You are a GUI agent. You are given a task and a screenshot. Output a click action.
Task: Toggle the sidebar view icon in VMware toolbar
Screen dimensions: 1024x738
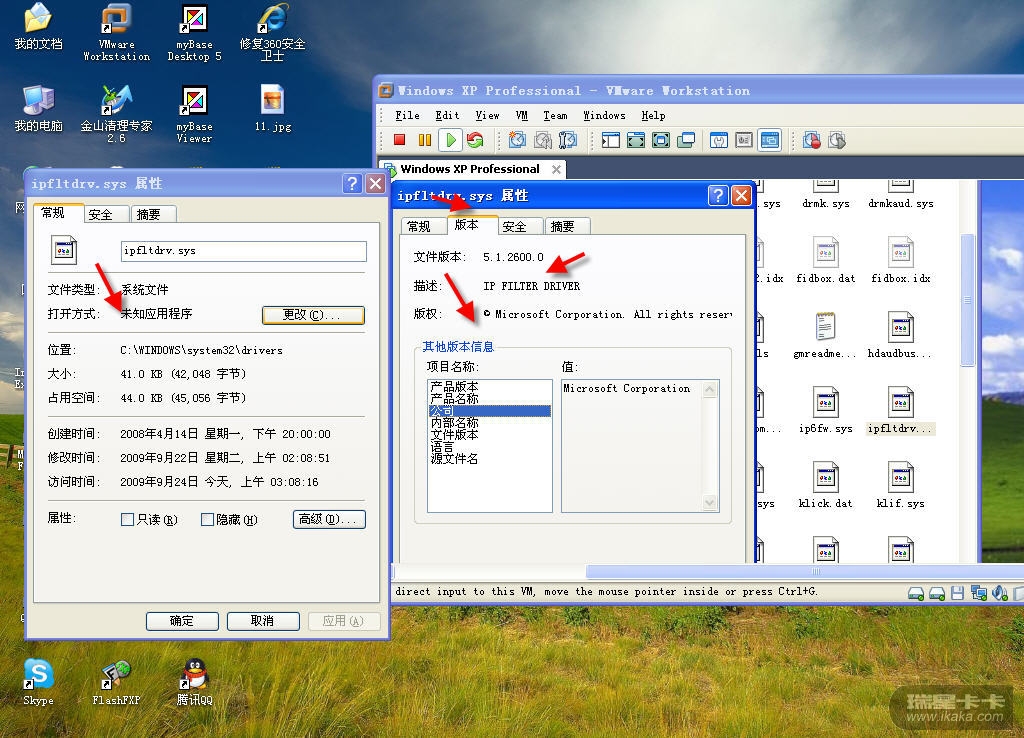(611, 140)
